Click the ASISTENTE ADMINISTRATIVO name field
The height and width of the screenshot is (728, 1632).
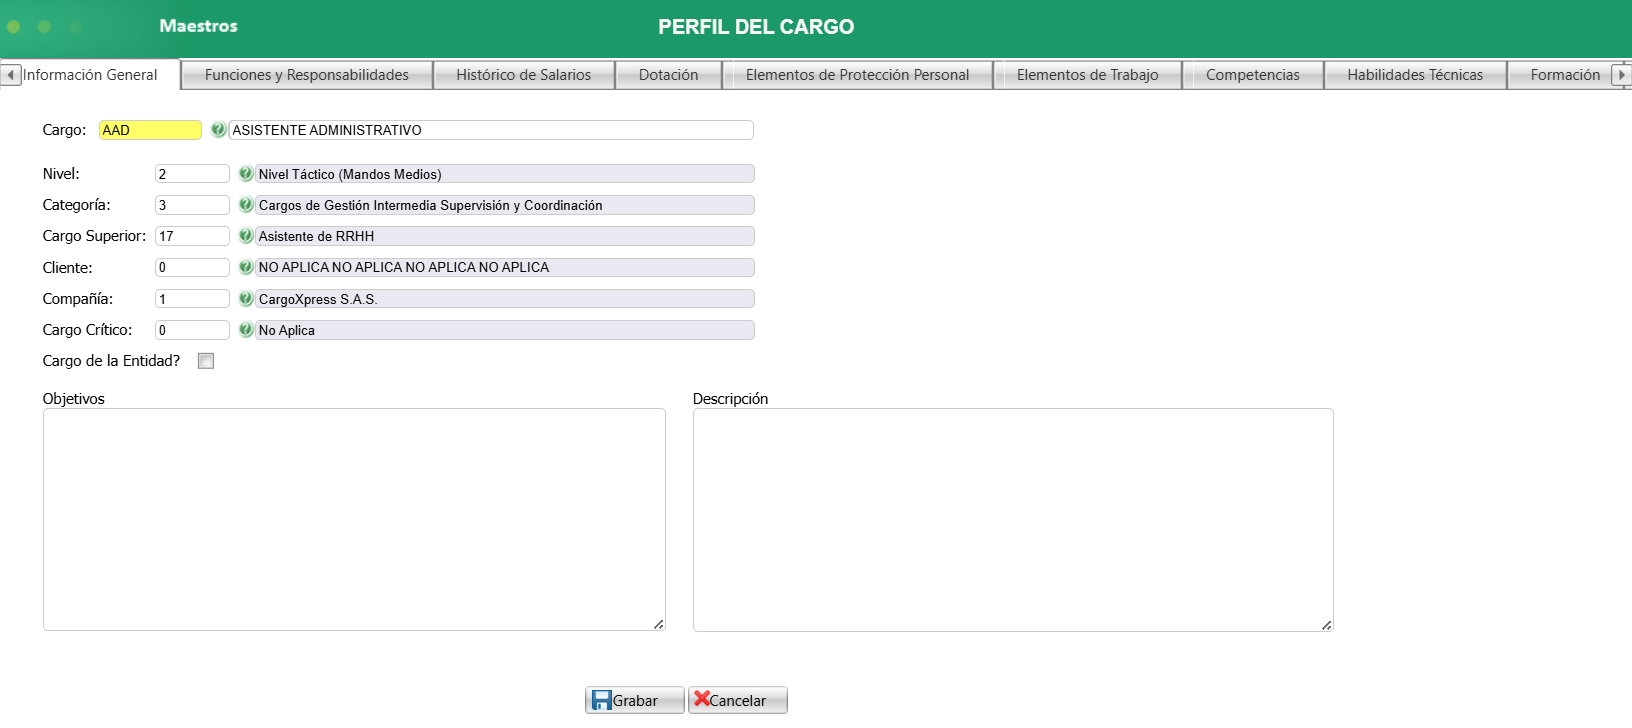click(x=491, y=130)
